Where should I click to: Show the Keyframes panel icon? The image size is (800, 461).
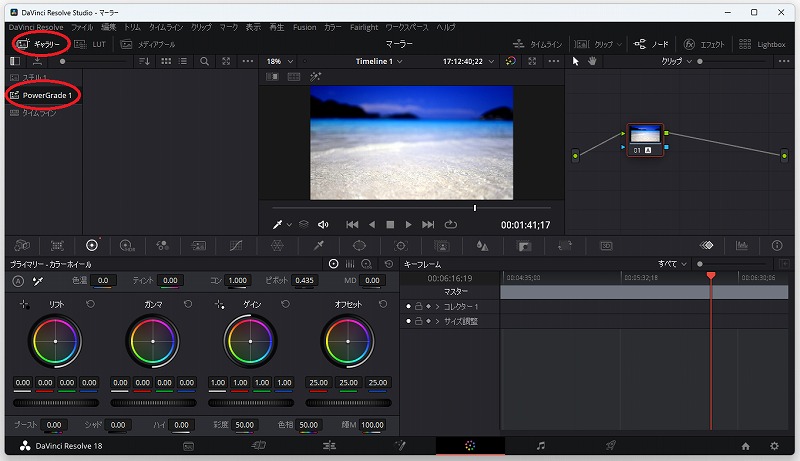tap(707, 245)
